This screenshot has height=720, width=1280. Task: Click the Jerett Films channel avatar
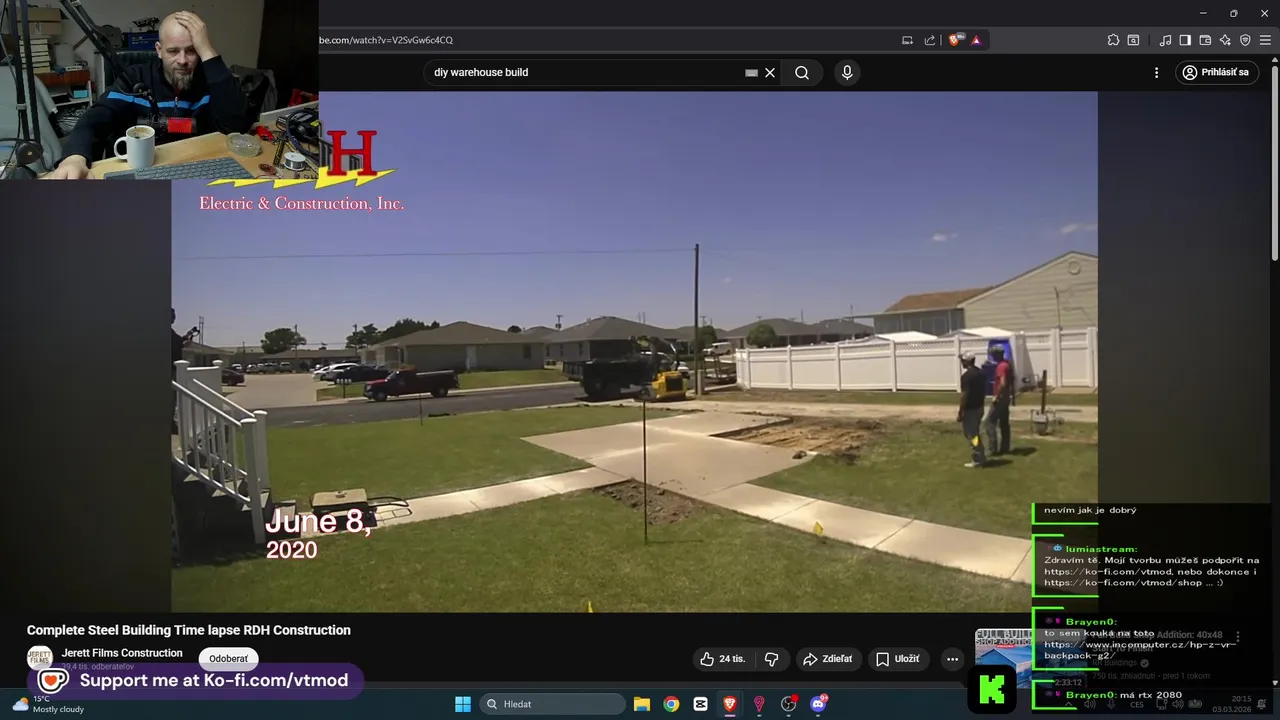pyautogui.click(x=39, y=658)
